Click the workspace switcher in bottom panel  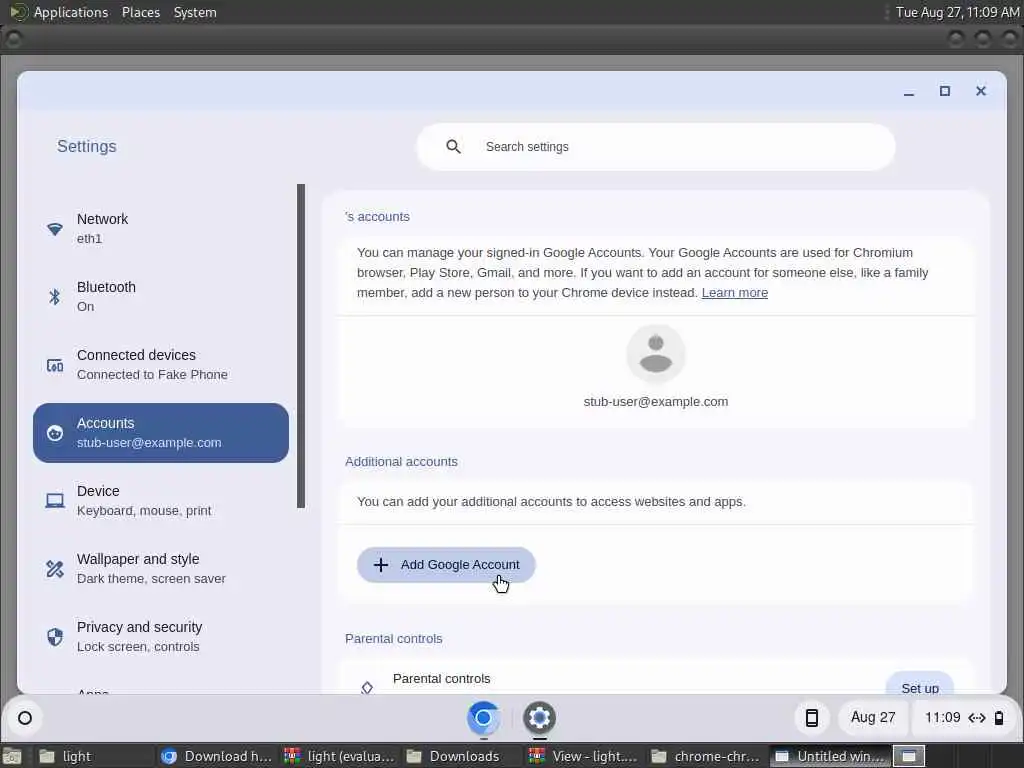pyautogui.click(x=908, y=756)
